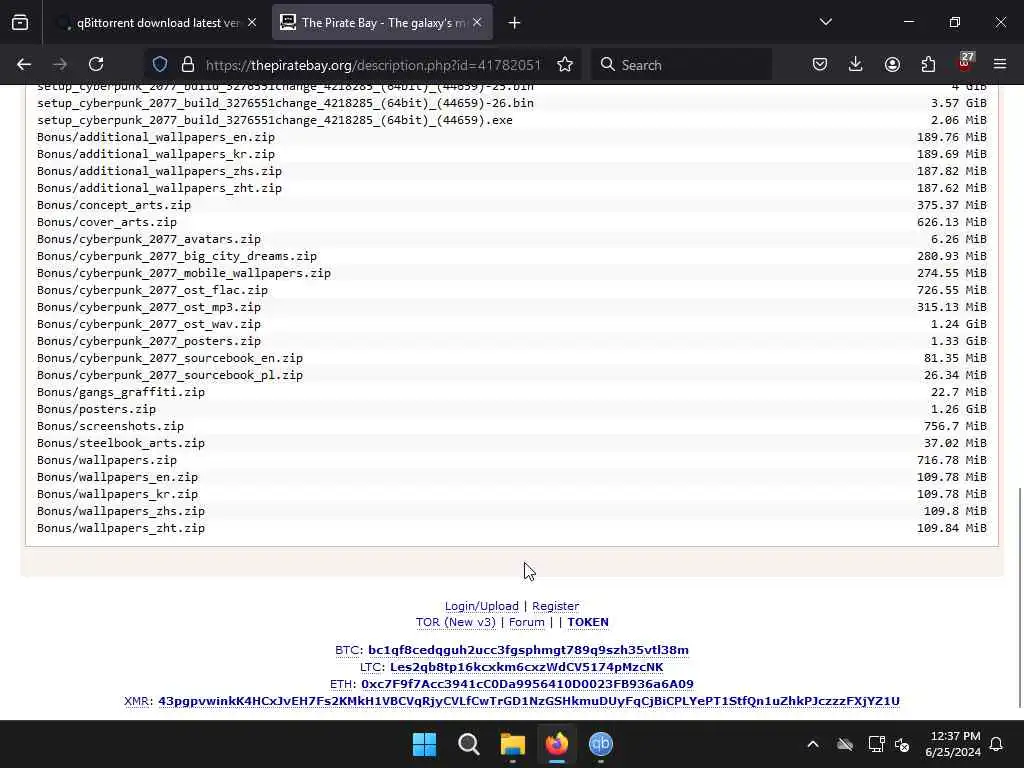The height and width of the screenshot is (768, 1024).
Task: Click Bonus/steelbook_arts.zip file name
Action: point(121,443)
